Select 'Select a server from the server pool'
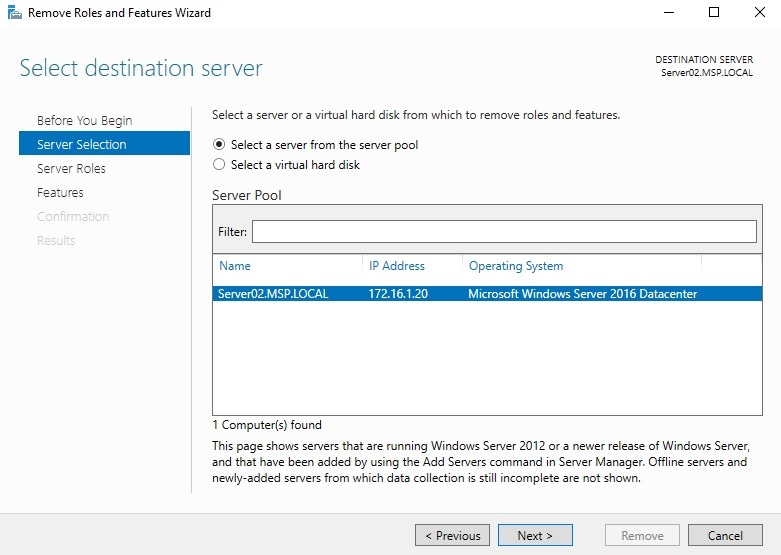 click(x=220, y=145)
